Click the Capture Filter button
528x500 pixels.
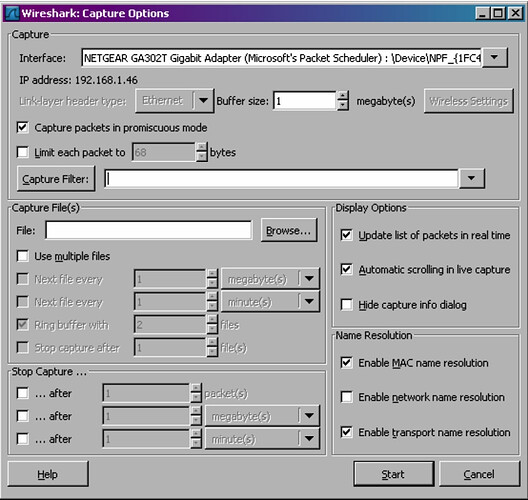(x=56, y=179)
